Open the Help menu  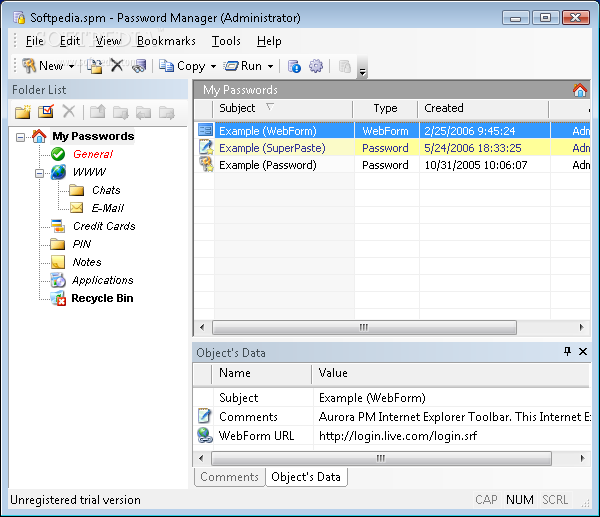click(269, 41)
